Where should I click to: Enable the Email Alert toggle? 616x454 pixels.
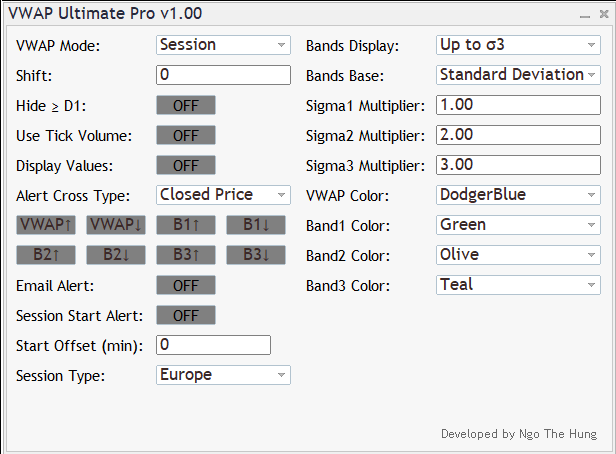[x=186, y=285]
